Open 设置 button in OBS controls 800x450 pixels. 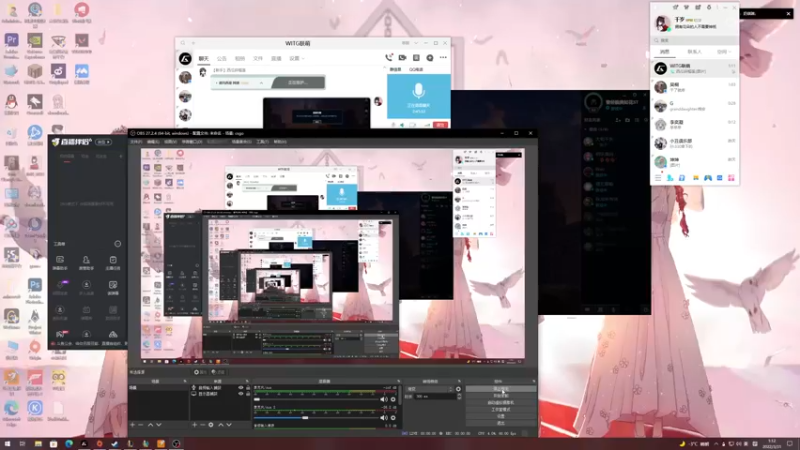coord(501,416)
